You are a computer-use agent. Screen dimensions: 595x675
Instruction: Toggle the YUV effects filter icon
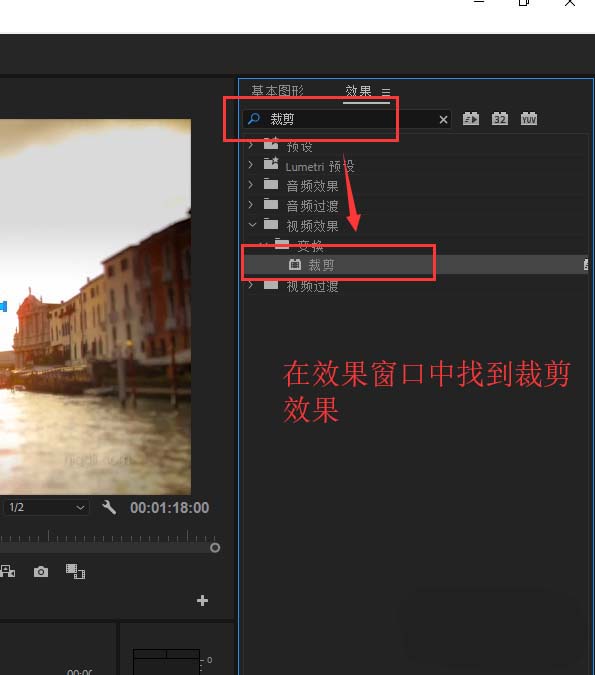529,119
